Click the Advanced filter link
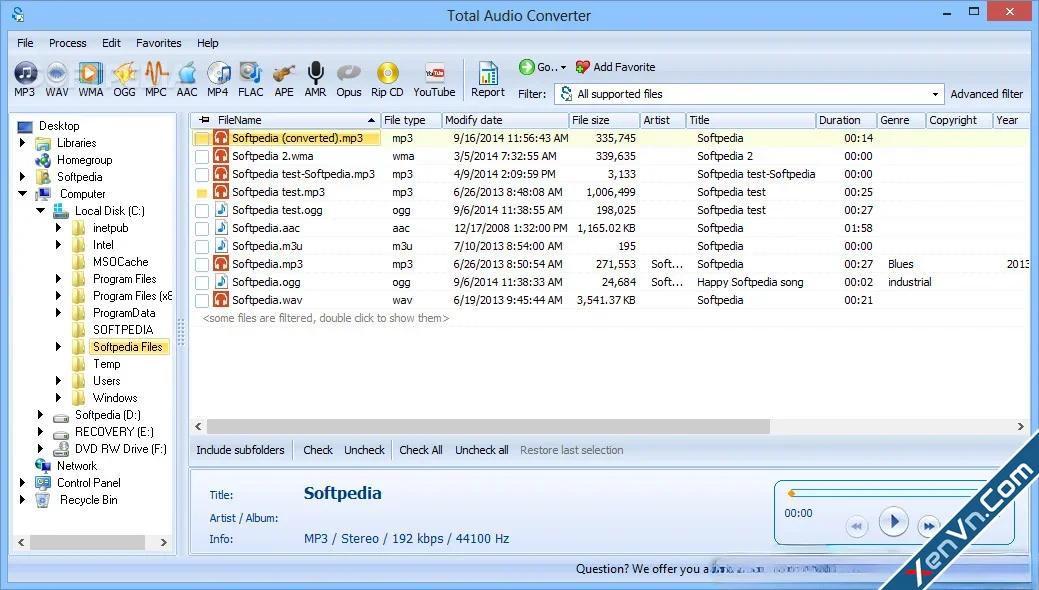This screenshot has width=1039, height=590. coord(987,94)
